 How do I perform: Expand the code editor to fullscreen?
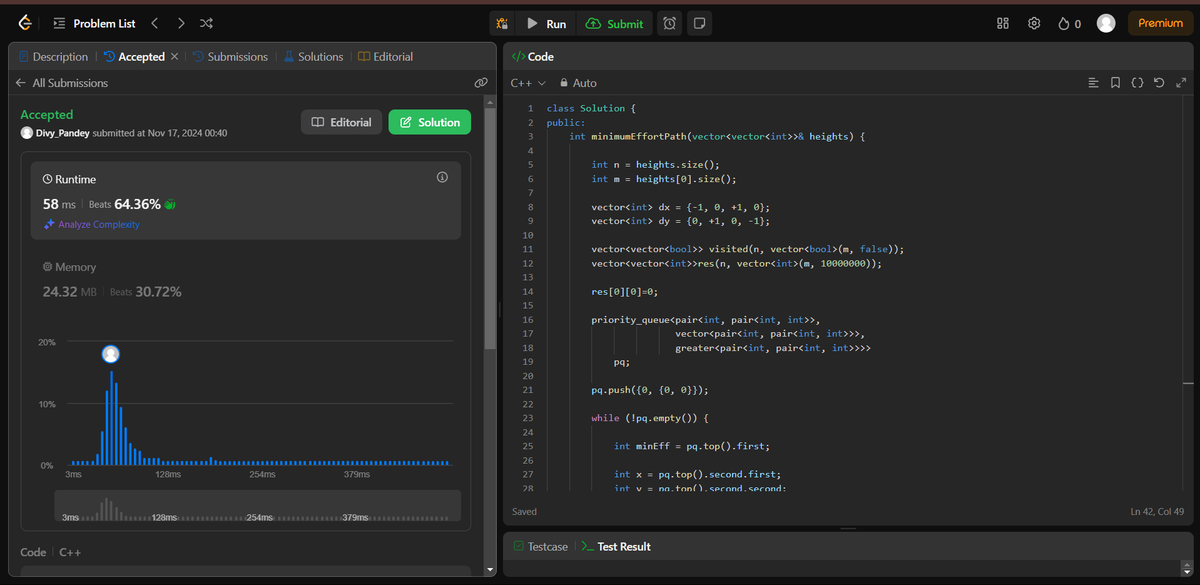1181,84
